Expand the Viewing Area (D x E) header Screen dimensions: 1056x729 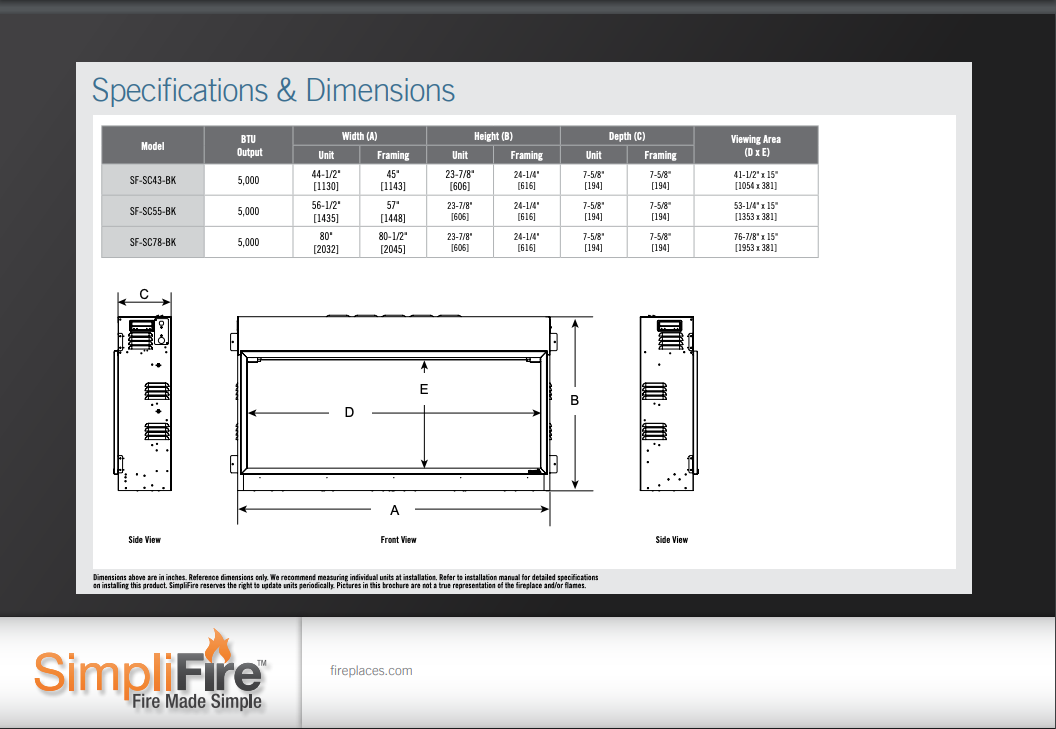pyautogui.click(x=755, y=144)
